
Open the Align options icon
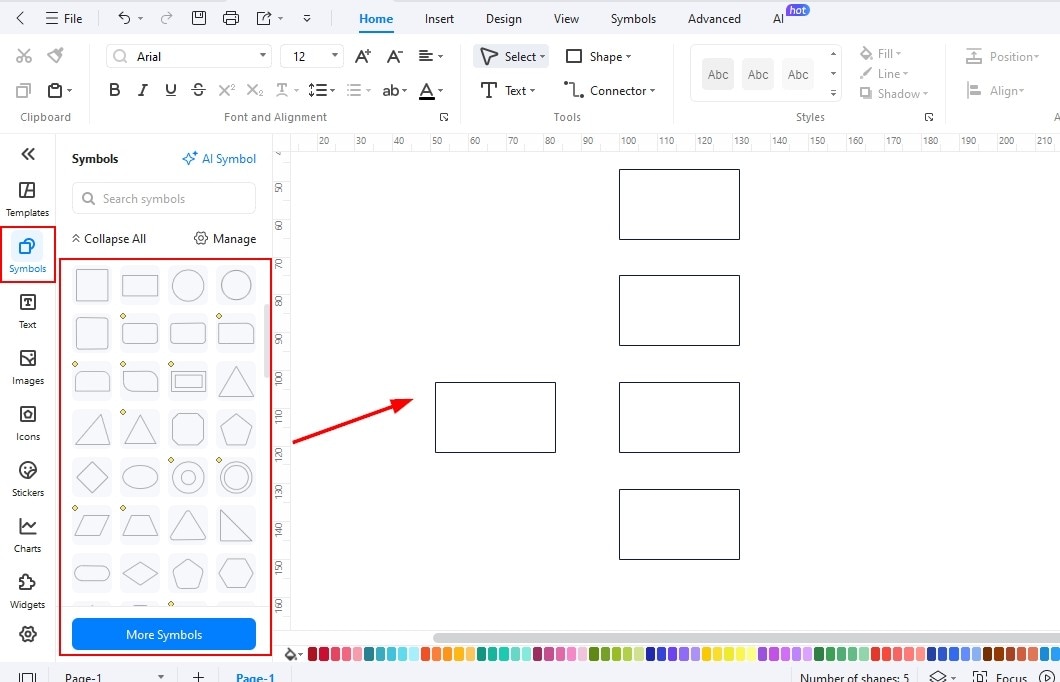click(996, 90)
